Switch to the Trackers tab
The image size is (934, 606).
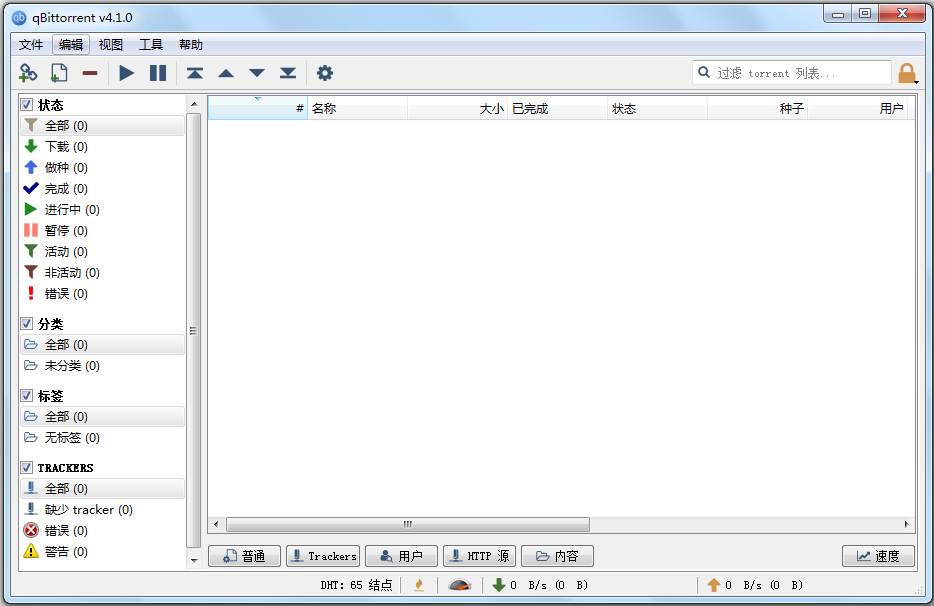[323, 556]
